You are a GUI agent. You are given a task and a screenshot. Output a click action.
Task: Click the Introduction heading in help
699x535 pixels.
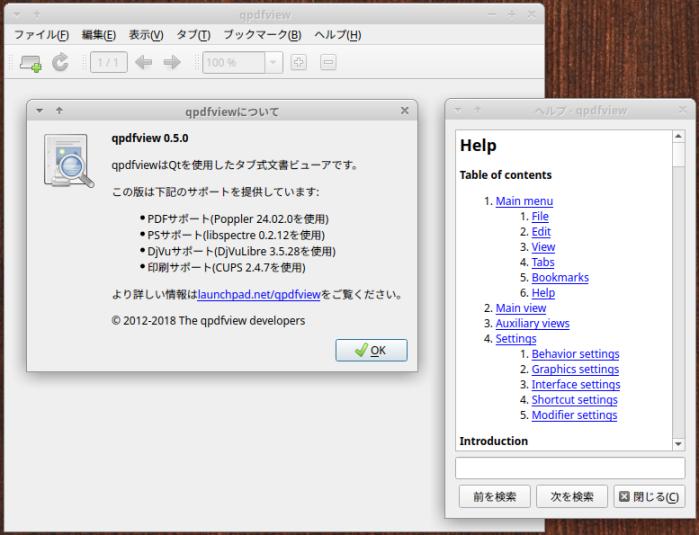click(493, 441)
